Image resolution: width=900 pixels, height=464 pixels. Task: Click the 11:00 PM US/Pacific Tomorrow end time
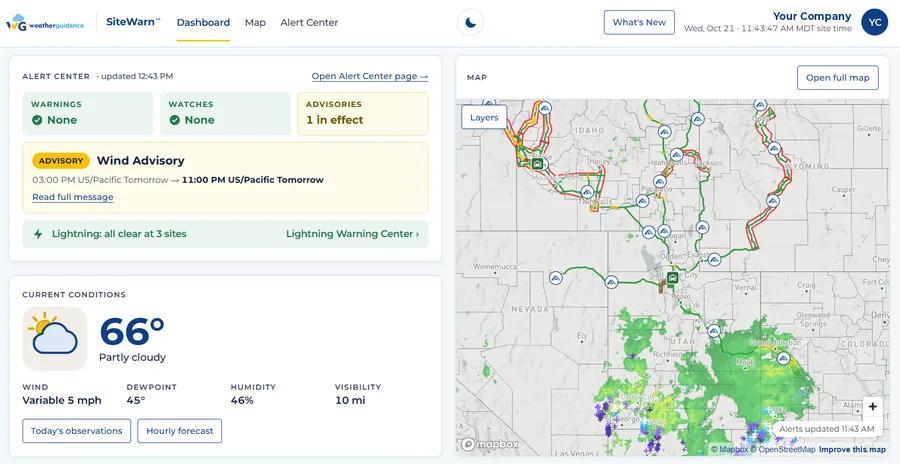(253, 180)
